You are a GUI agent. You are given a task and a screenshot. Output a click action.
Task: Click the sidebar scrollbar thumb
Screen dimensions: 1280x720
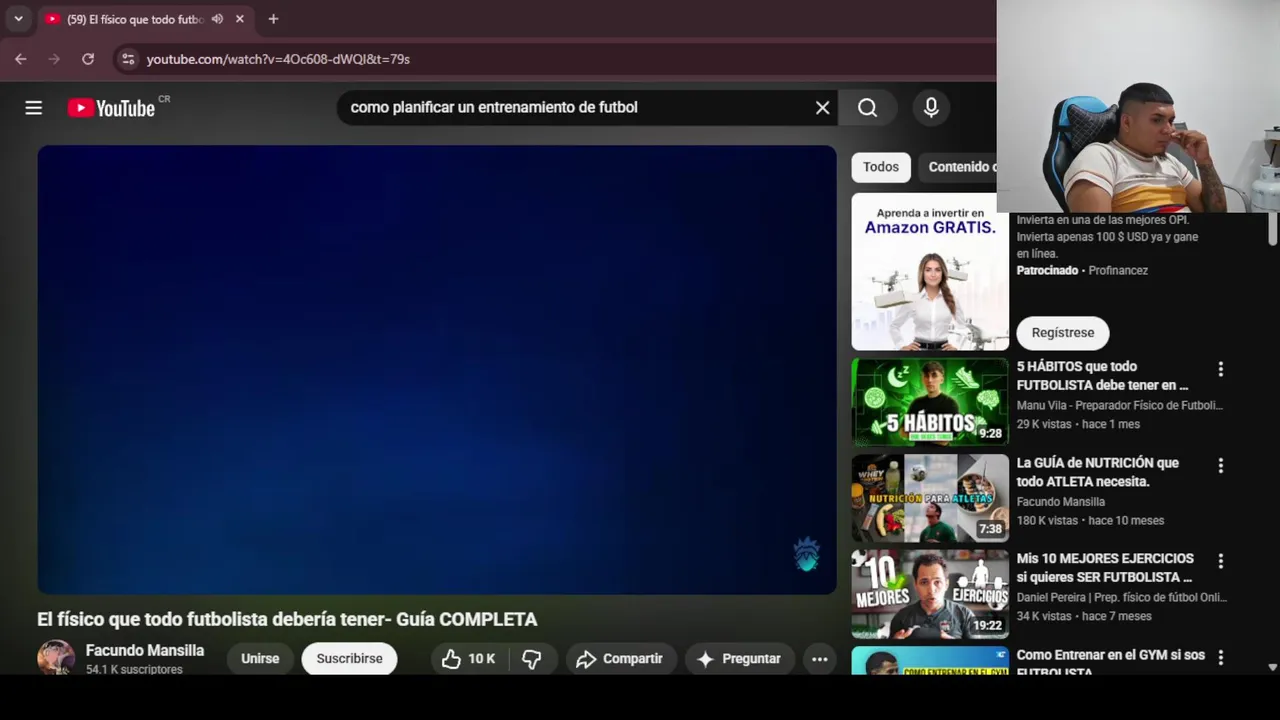click(x=1272, y=229)
